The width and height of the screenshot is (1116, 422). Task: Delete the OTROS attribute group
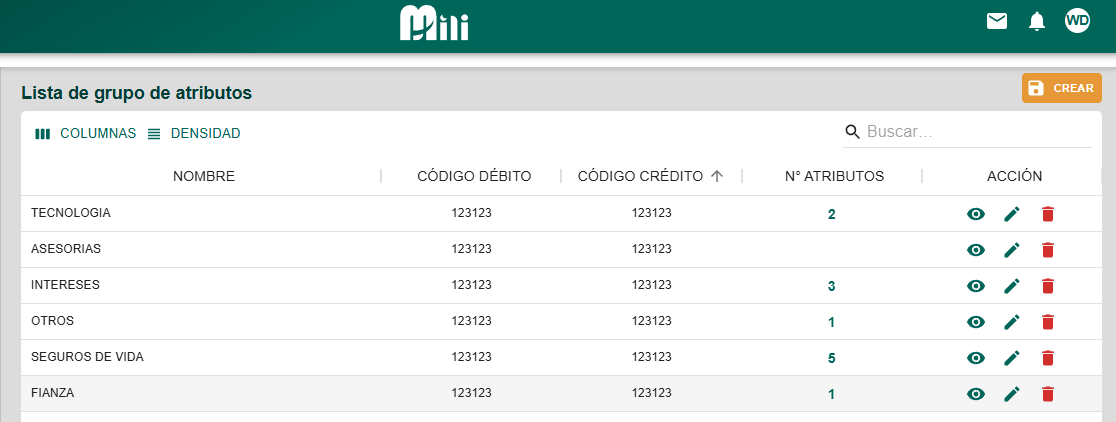coord(1048,322)
